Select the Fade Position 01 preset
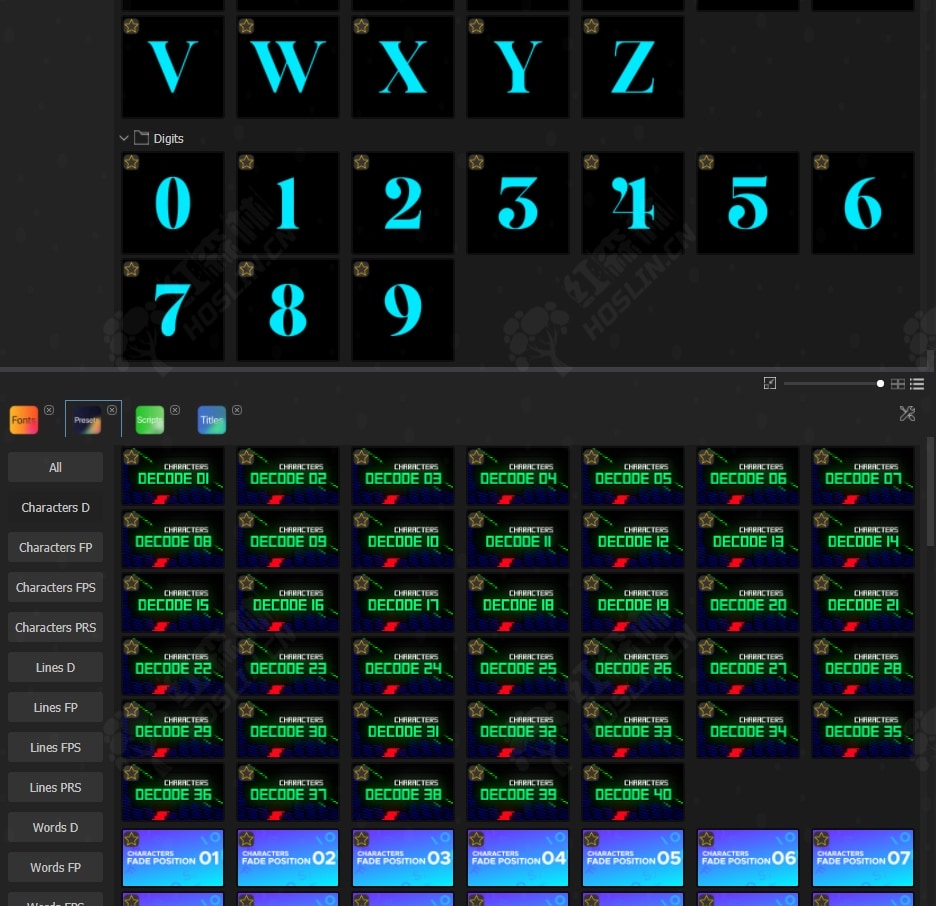The image size is (936, 906). pyautogui.click(x=173, y=858)
